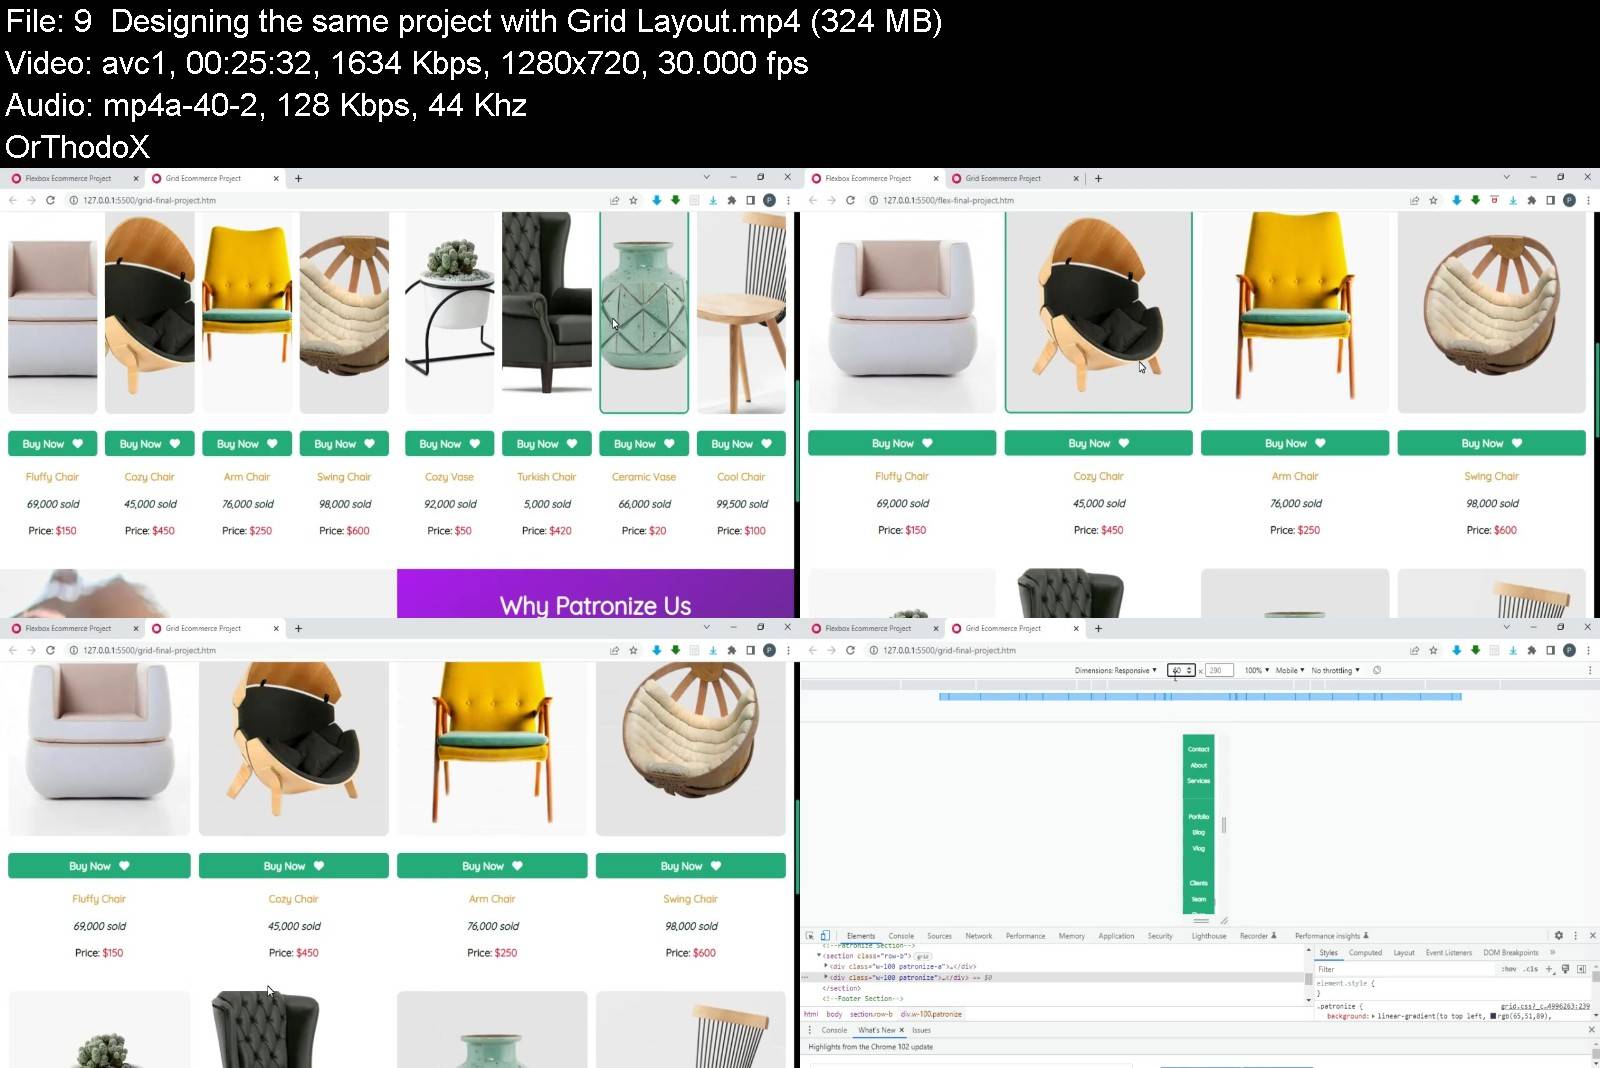
Task: Click the width stepper arrows in the device toolbar
Action: [1189, 670]
